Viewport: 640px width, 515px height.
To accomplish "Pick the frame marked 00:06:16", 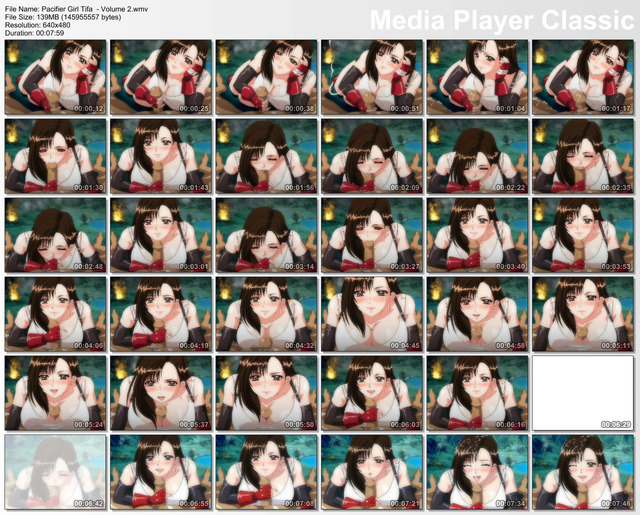I will click(x=477, y=393).
